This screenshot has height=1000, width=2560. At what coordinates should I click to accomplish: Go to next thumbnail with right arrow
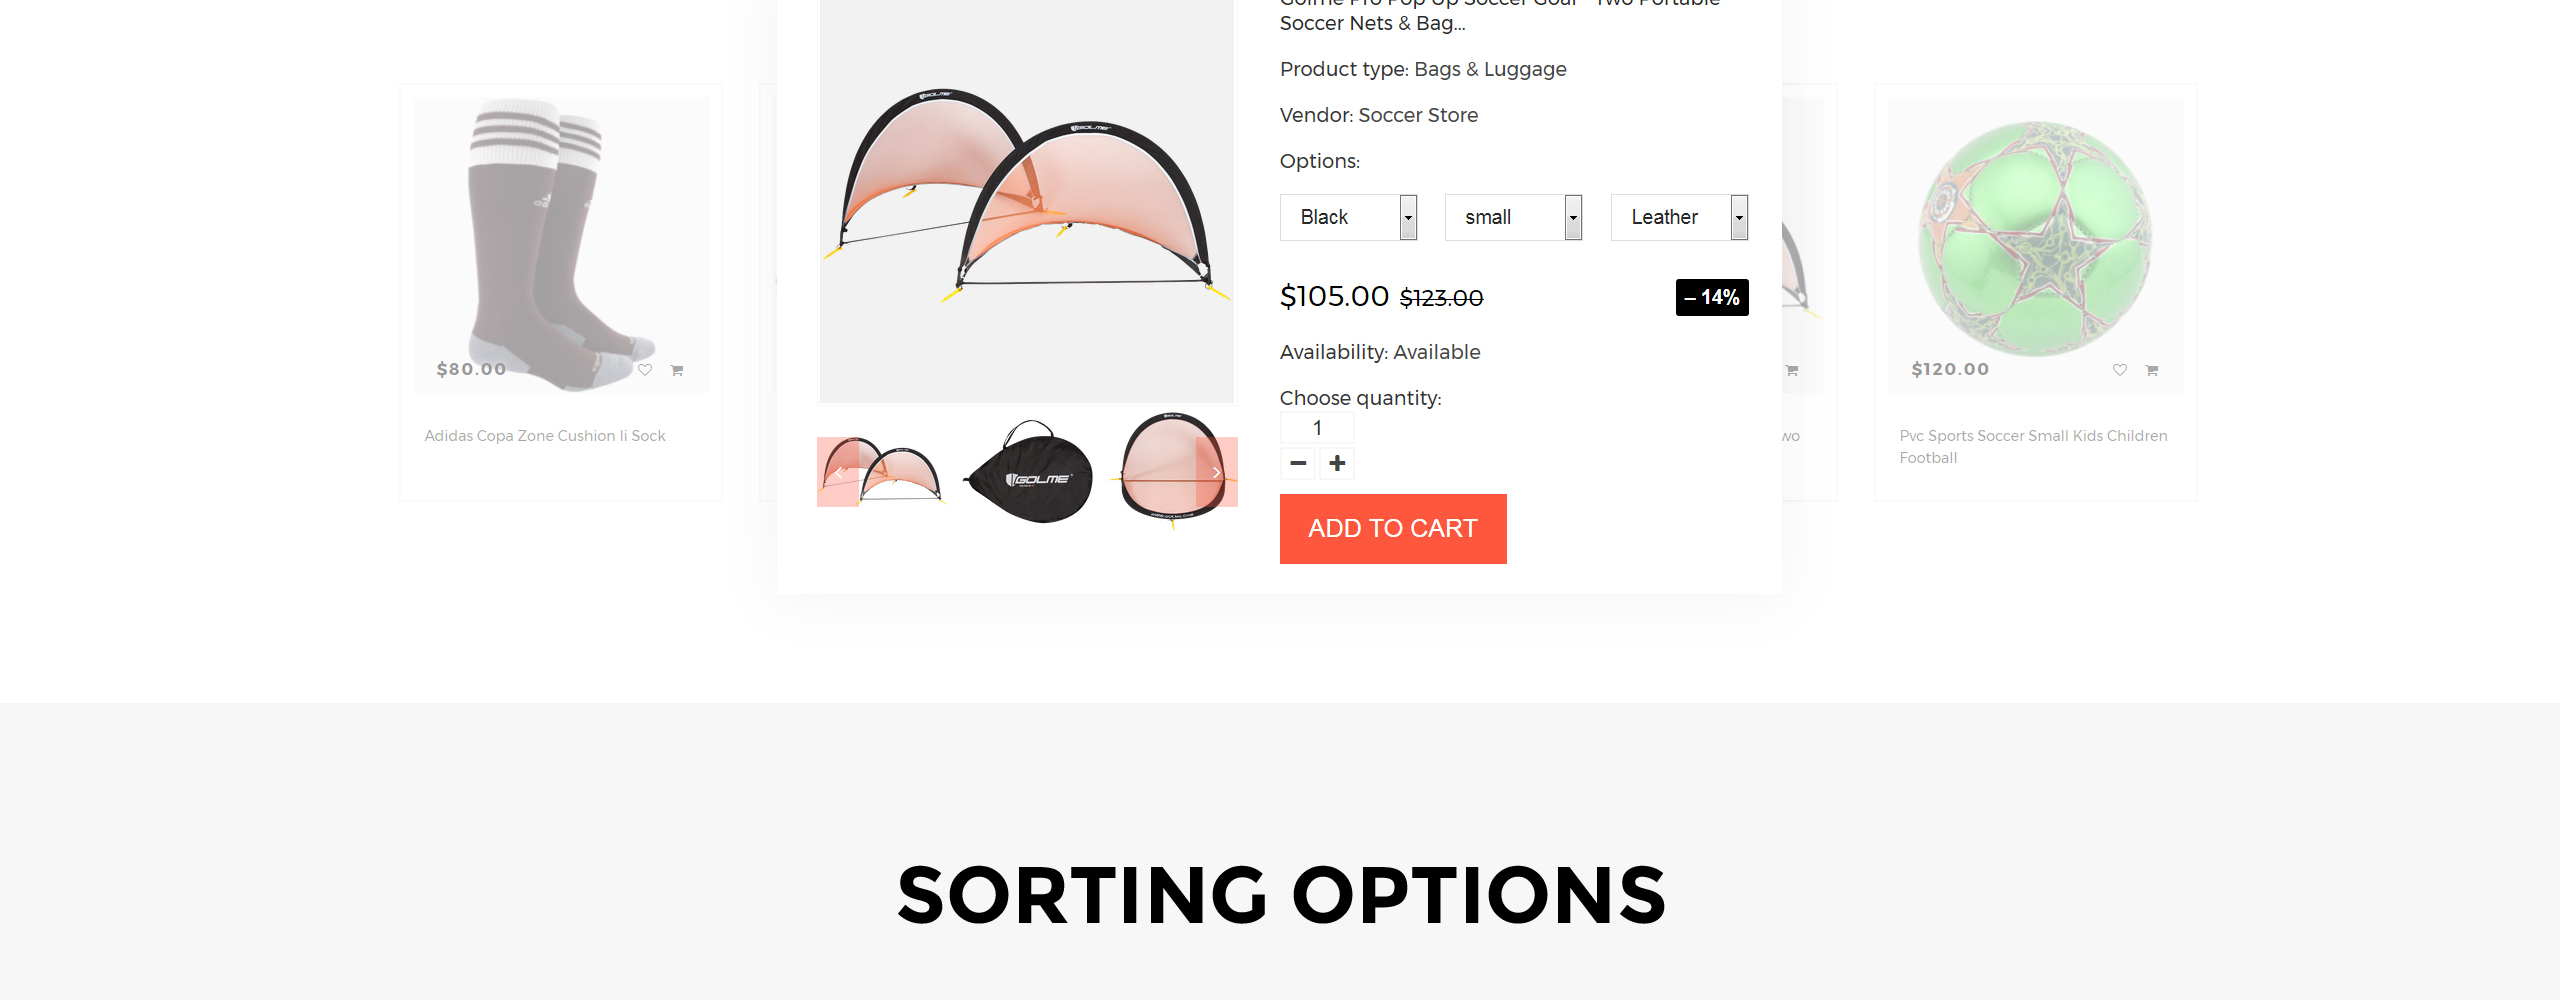[1217, 472]
